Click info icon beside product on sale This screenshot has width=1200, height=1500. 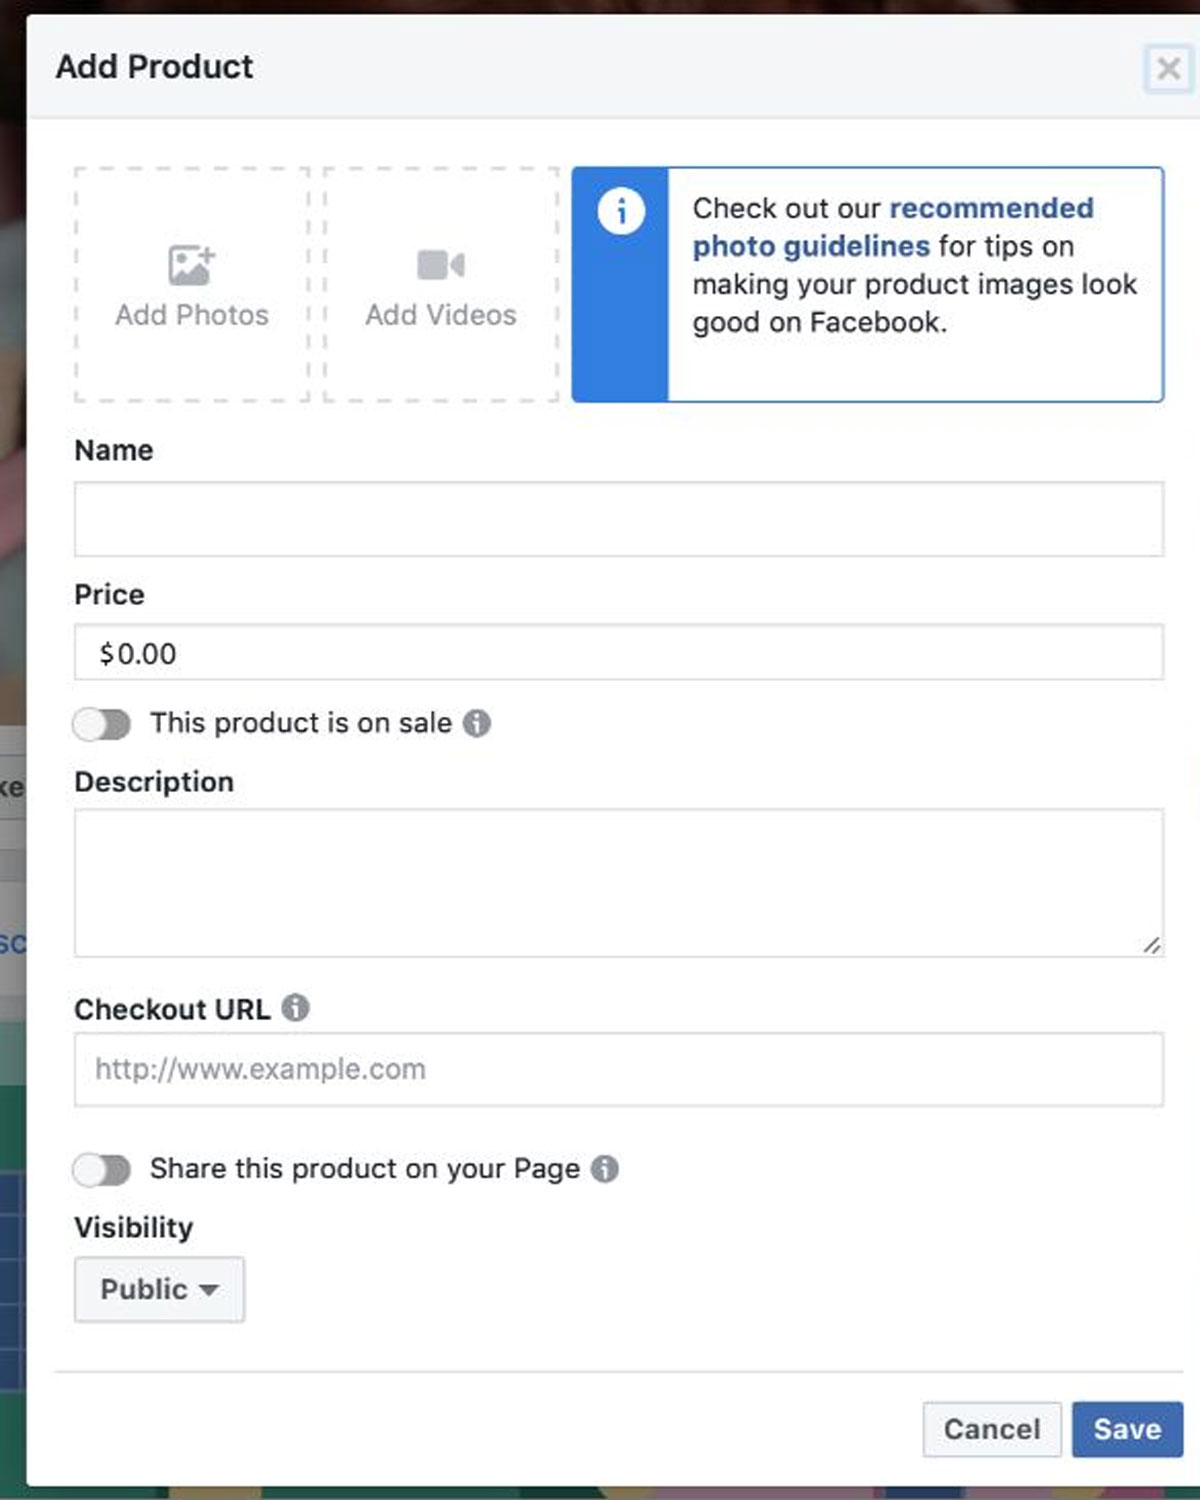477,723
